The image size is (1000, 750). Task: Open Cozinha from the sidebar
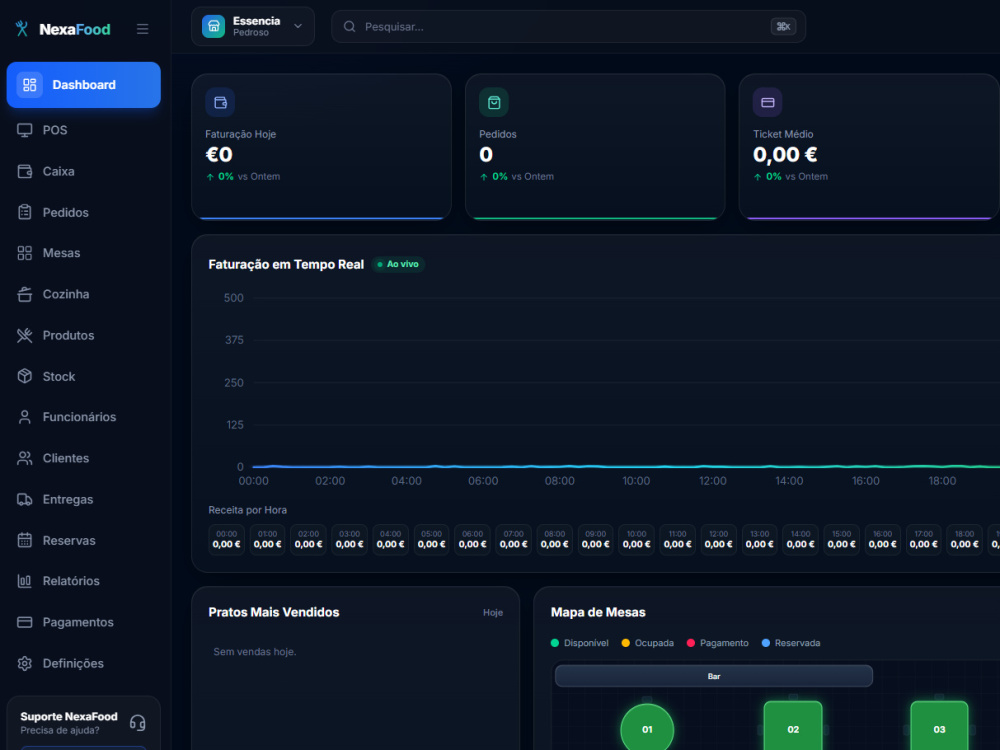point(84,294)
